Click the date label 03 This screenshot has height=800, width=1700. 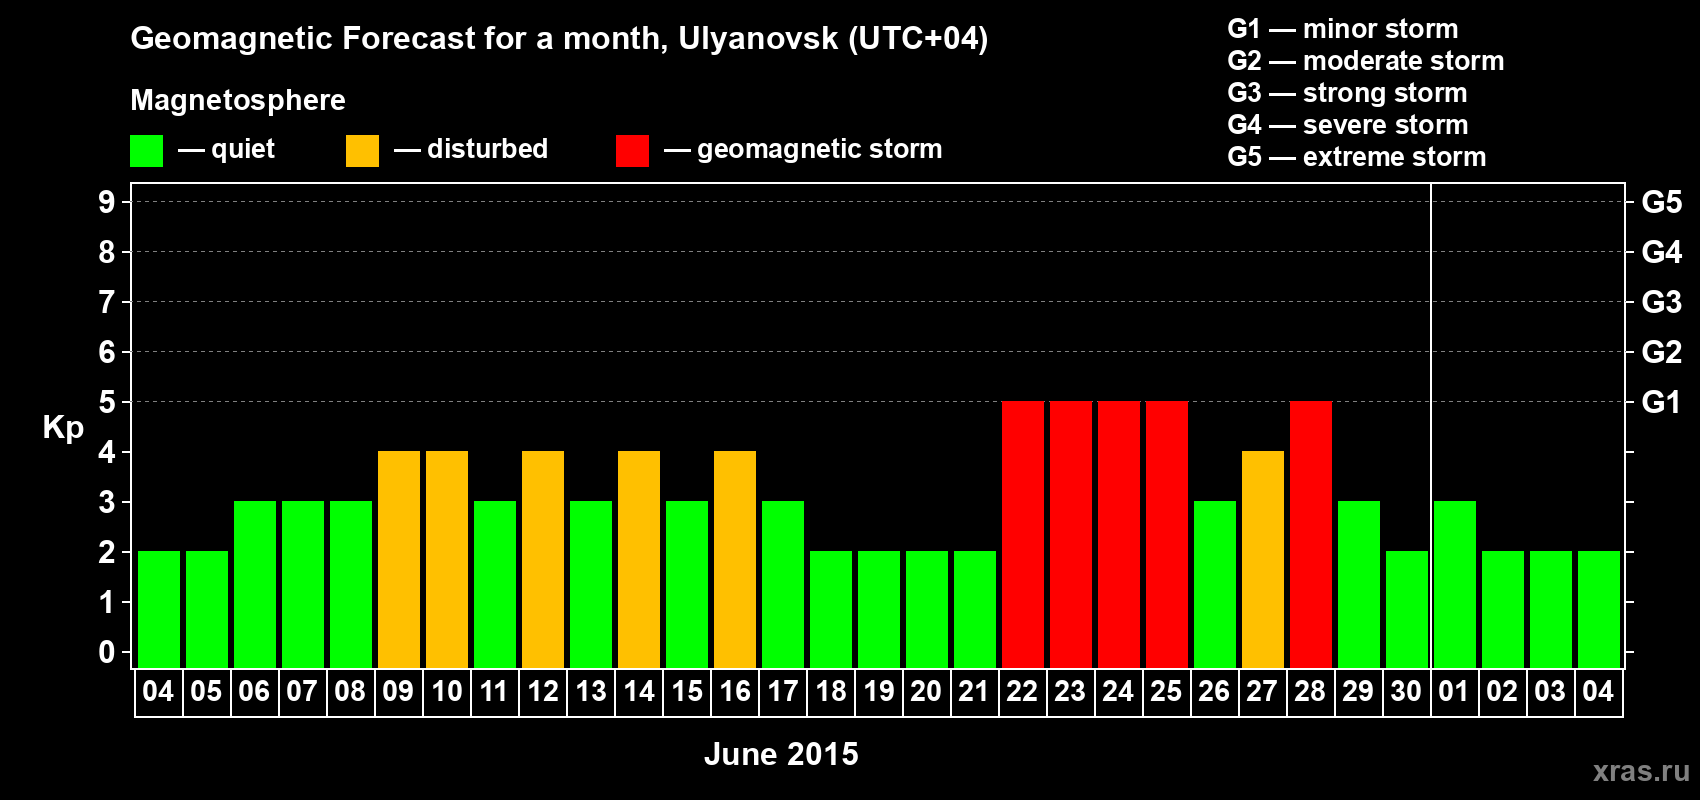pyautogui.click(x=1550, y=692)
